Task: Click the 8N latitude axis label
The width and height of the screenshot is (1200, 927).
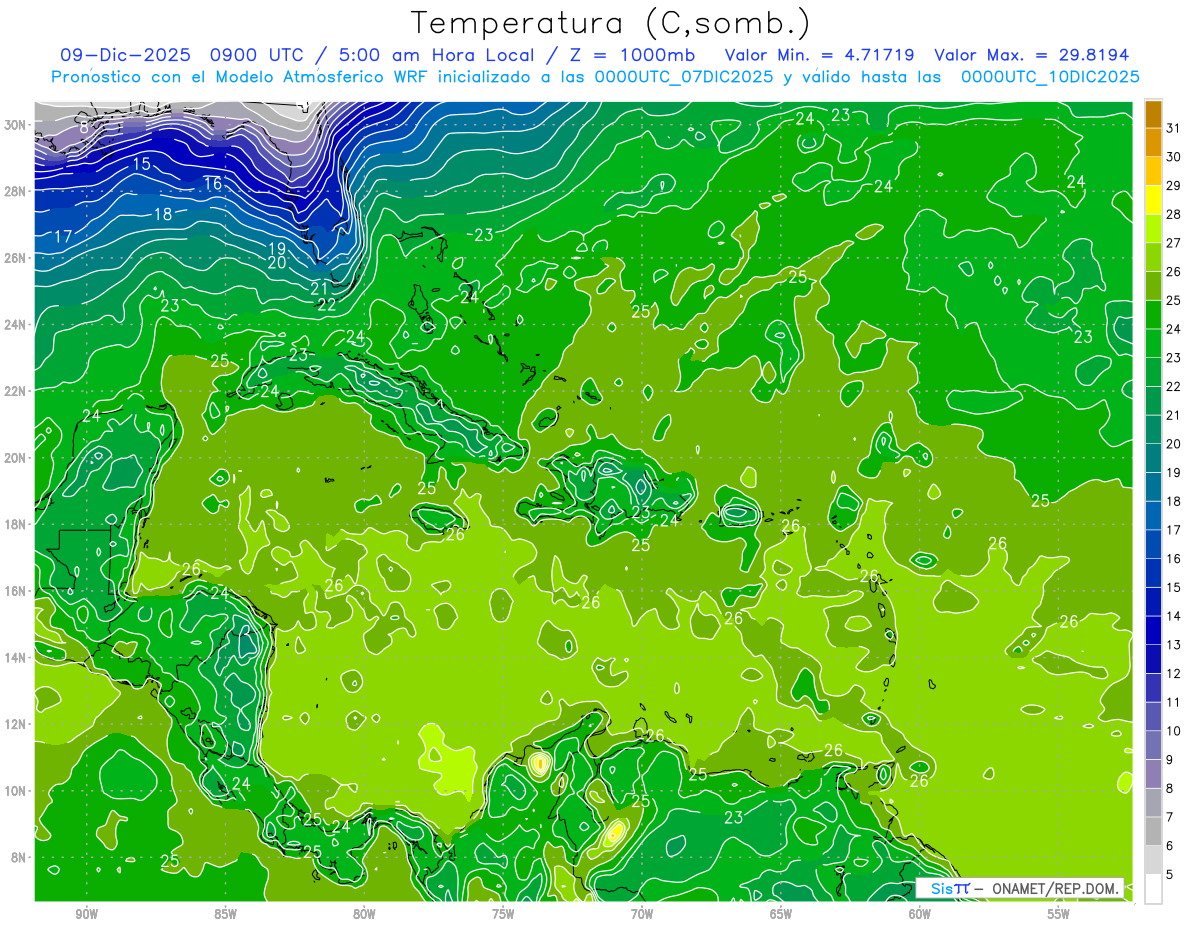Action: [x=19, y=858]
